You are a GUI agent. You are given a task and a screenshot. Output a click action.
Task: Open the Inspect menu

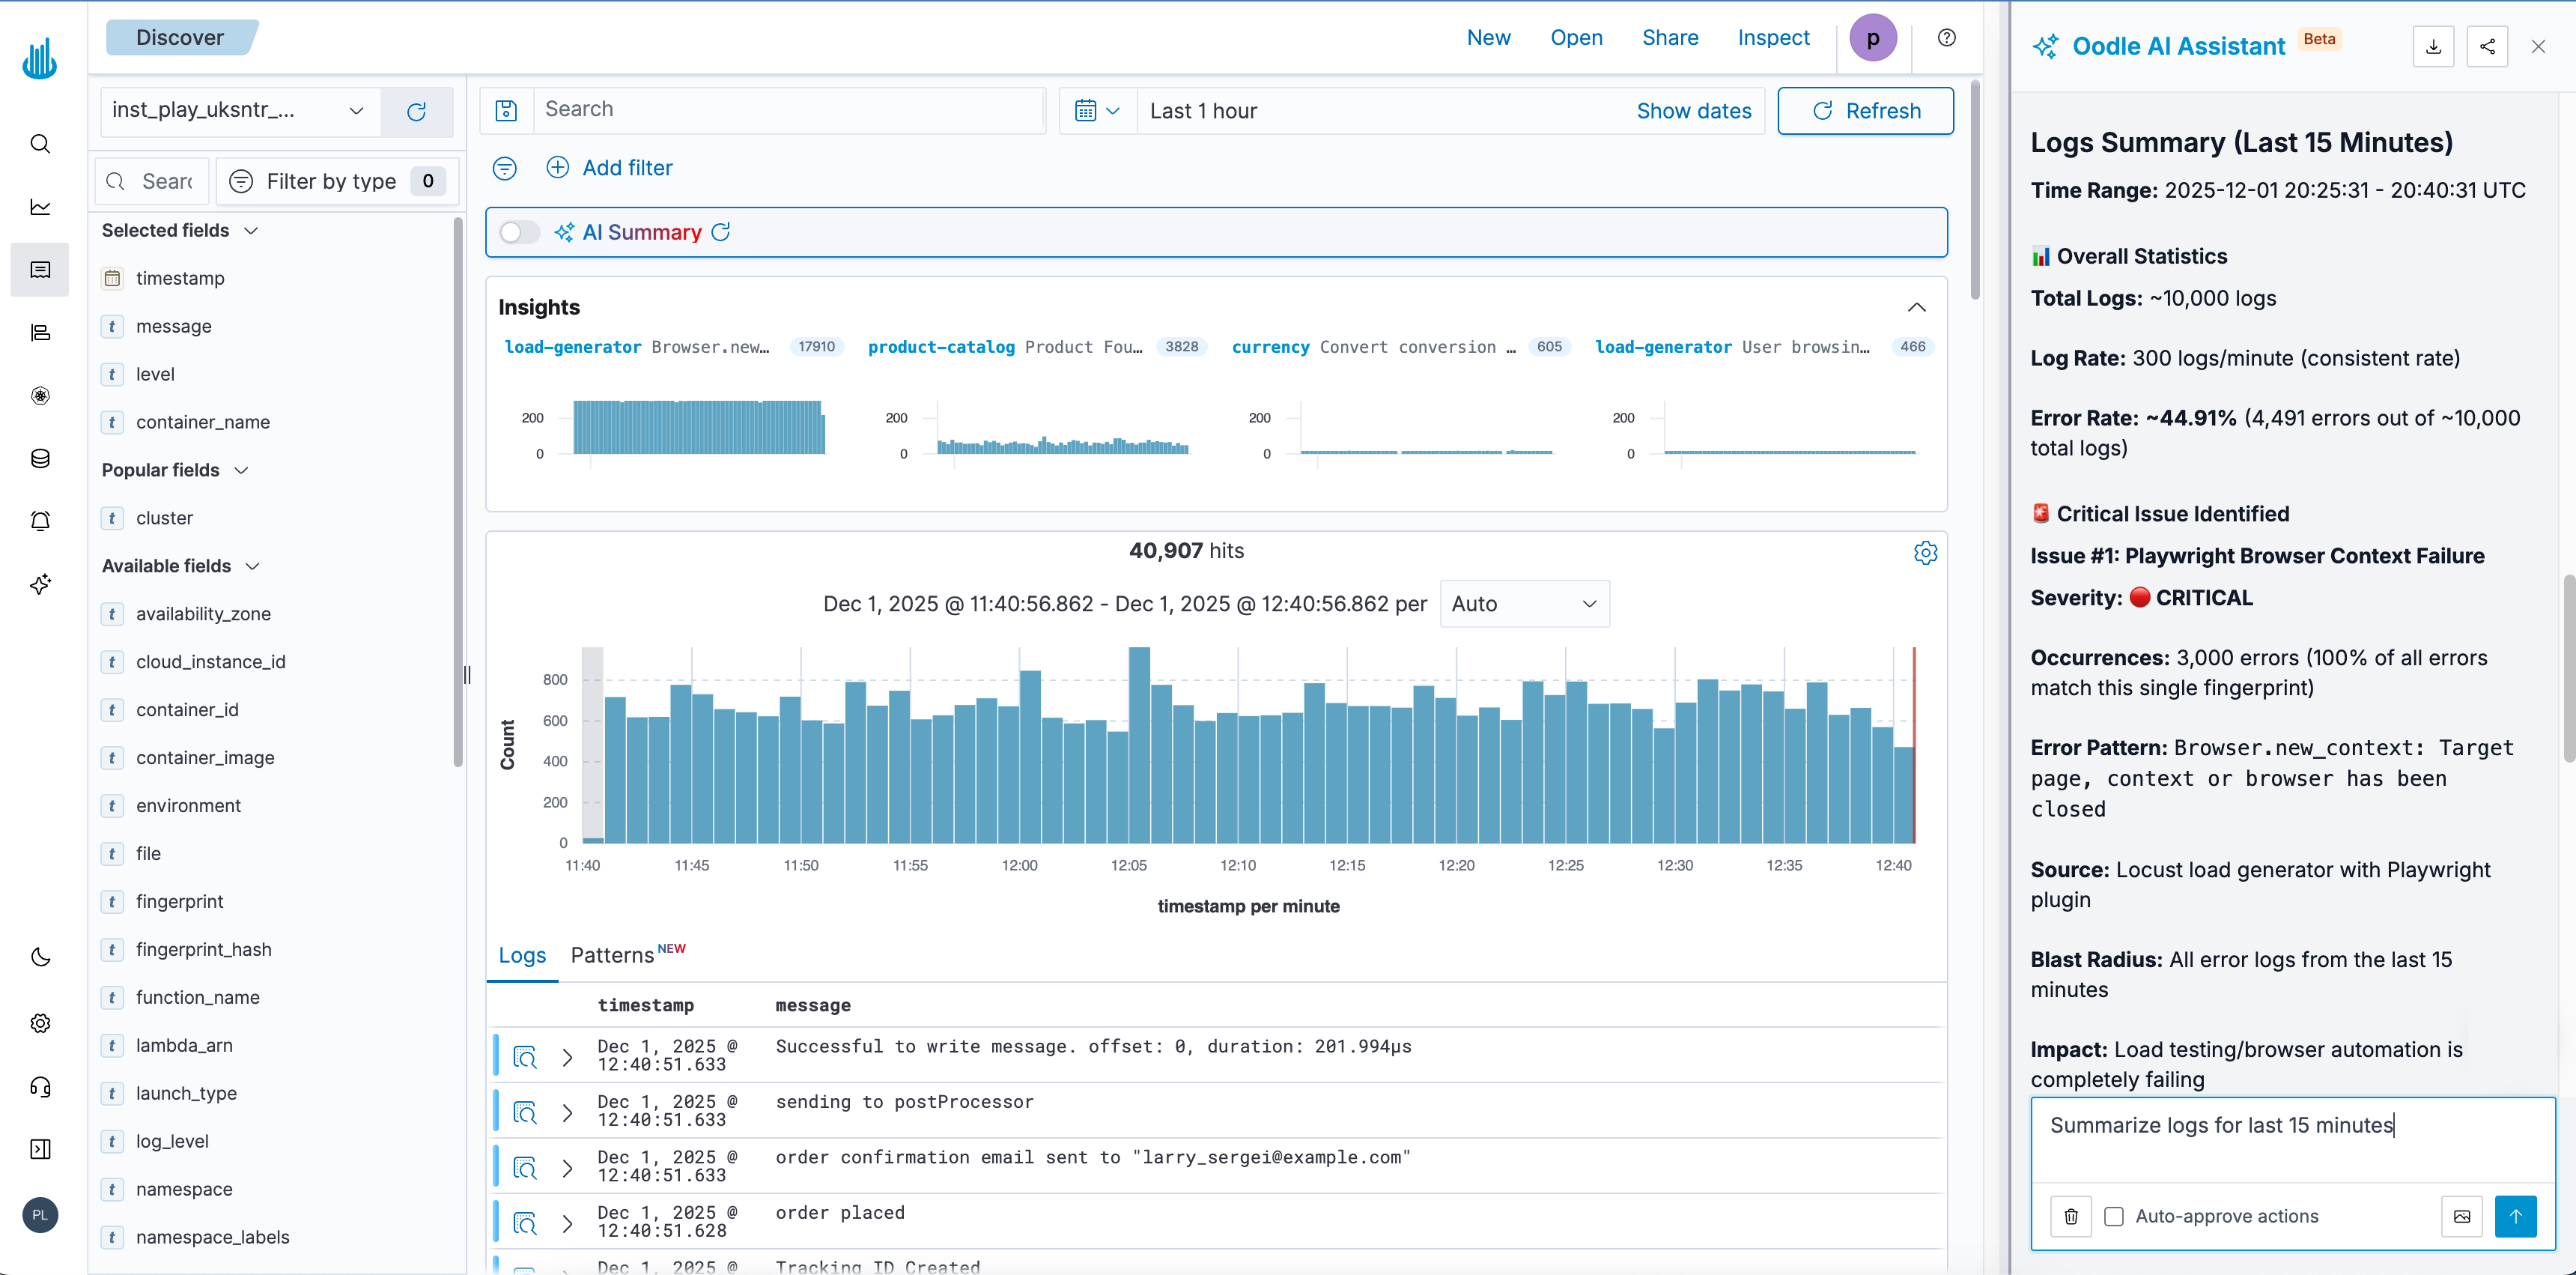click(x=1773, y=37)
